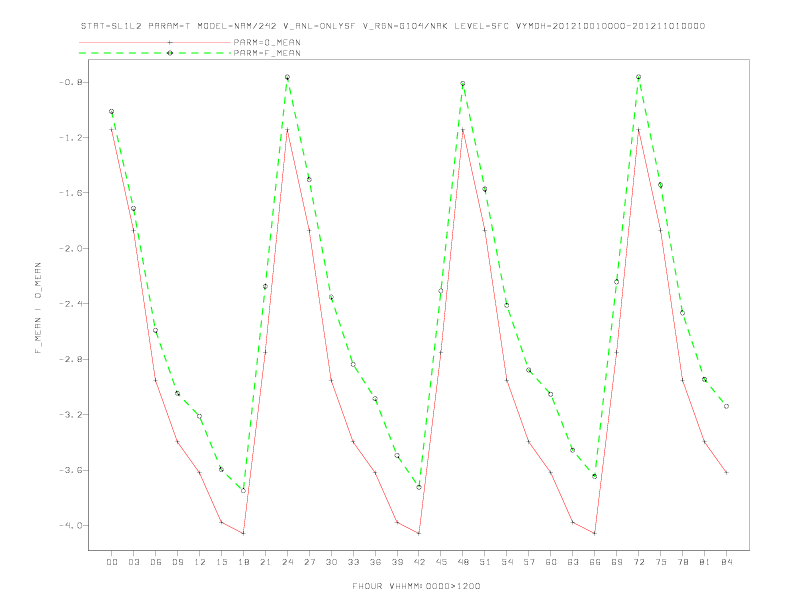Click the 21 forecast hour tick label
Screen dimensions: 792x612
click(265, 562)
